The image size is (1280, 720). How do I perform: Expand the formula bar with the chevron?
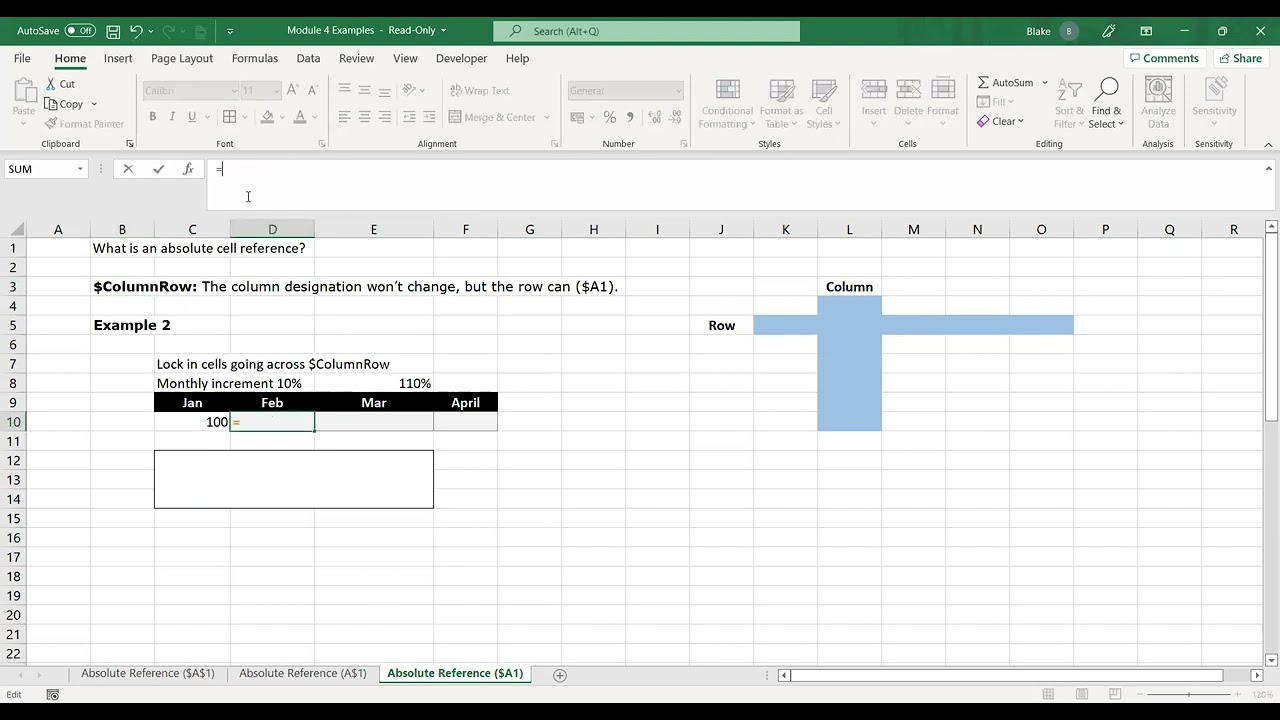click(x=1269, y=169)
